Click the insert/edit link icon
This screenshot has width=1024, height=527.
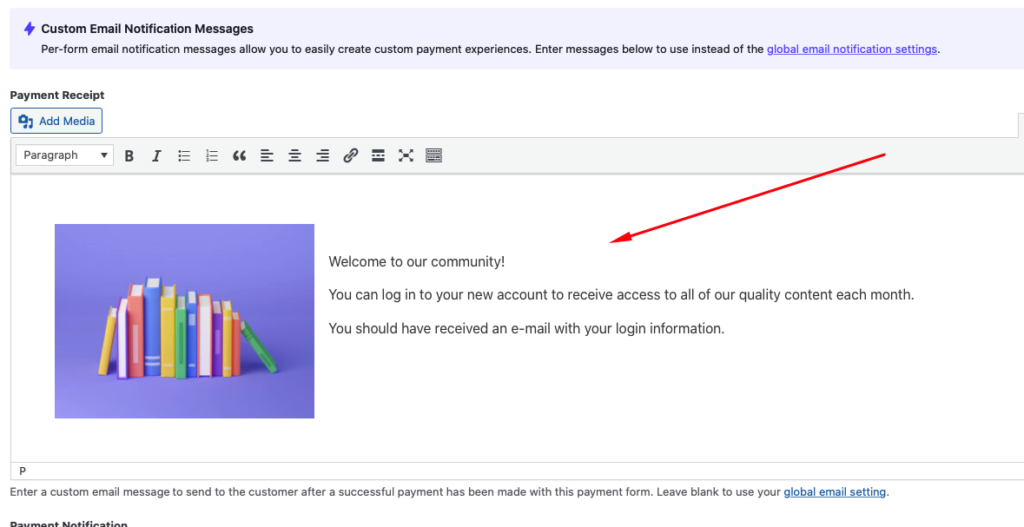[350, 156]
